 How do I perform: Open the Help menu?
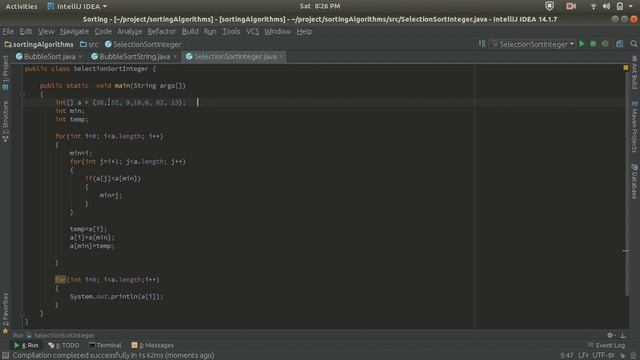pos(304,31)
